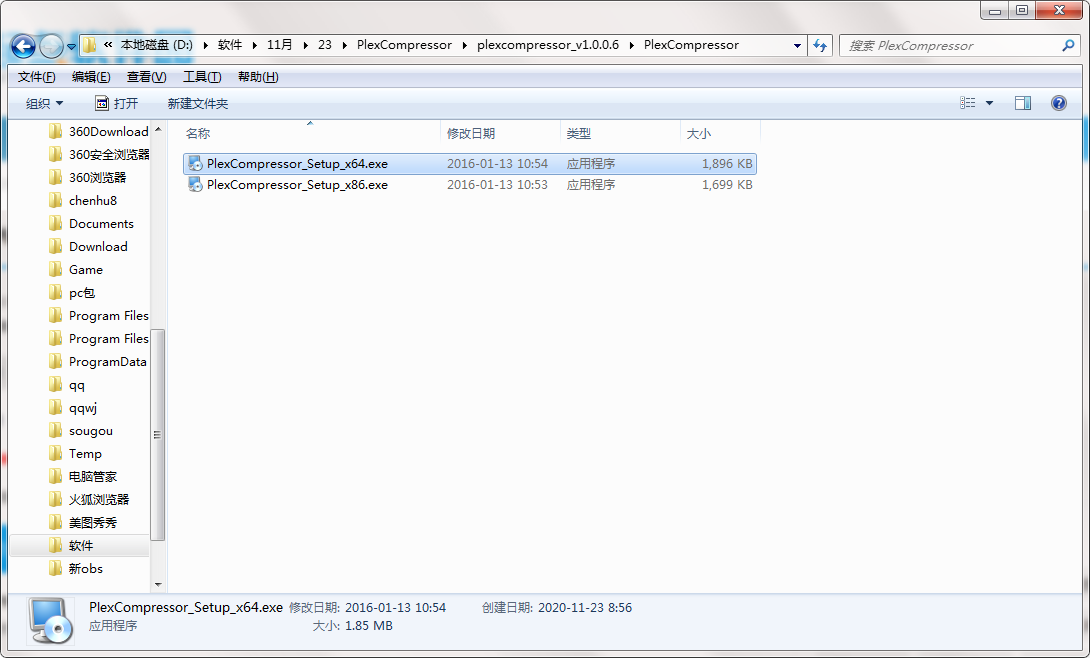The image size is (1090, 658).
Task: Toggle the preview pane
Action: coord(1023,104)
